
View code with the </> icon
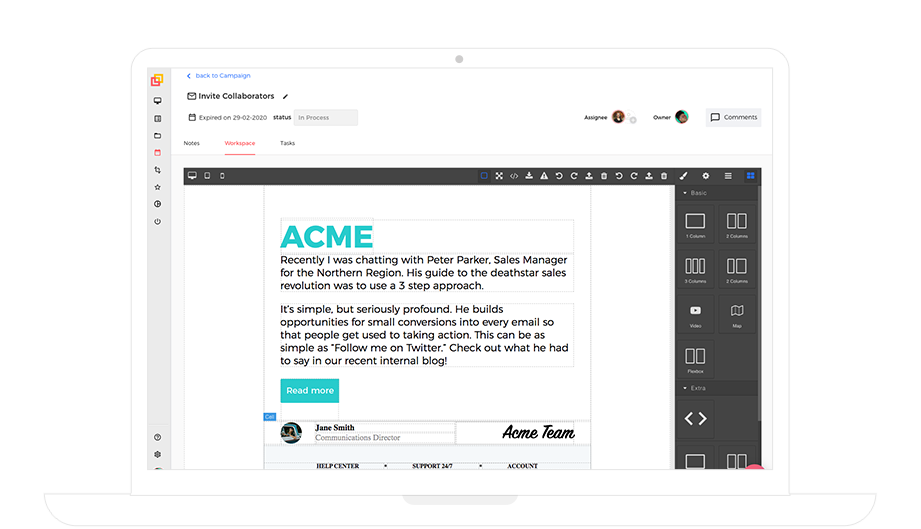[x=514, y=176]
